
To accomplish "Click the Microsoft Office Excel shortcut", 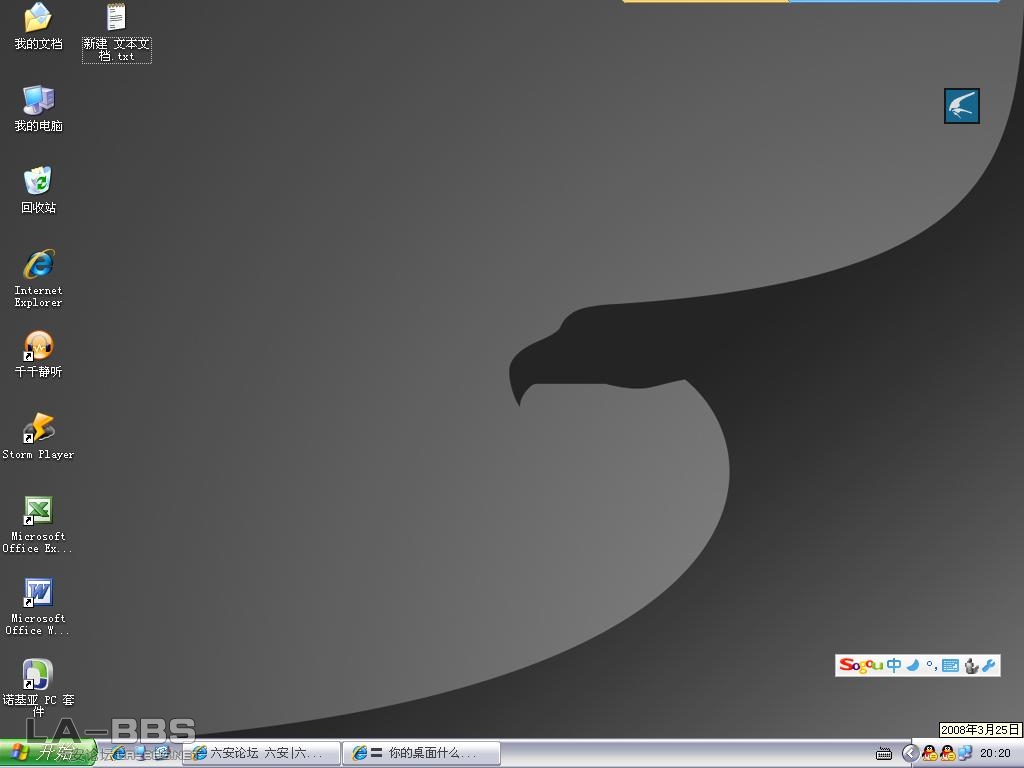I will pyautogui.click(x=38, y=510).
